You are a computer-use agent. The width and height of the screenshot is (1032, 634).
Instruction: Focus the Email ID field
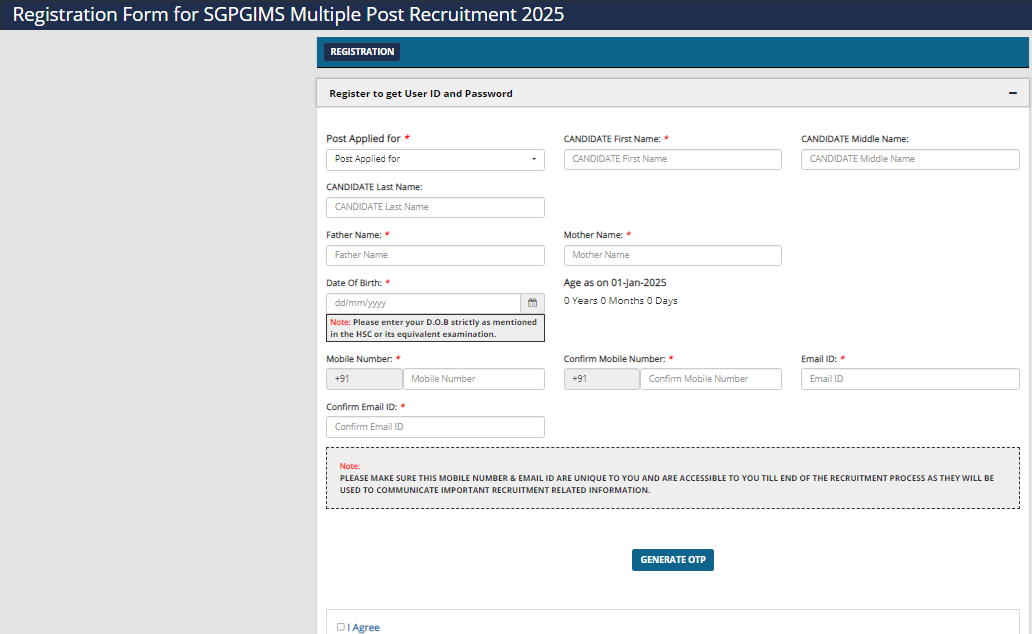[x=910, y=379]
